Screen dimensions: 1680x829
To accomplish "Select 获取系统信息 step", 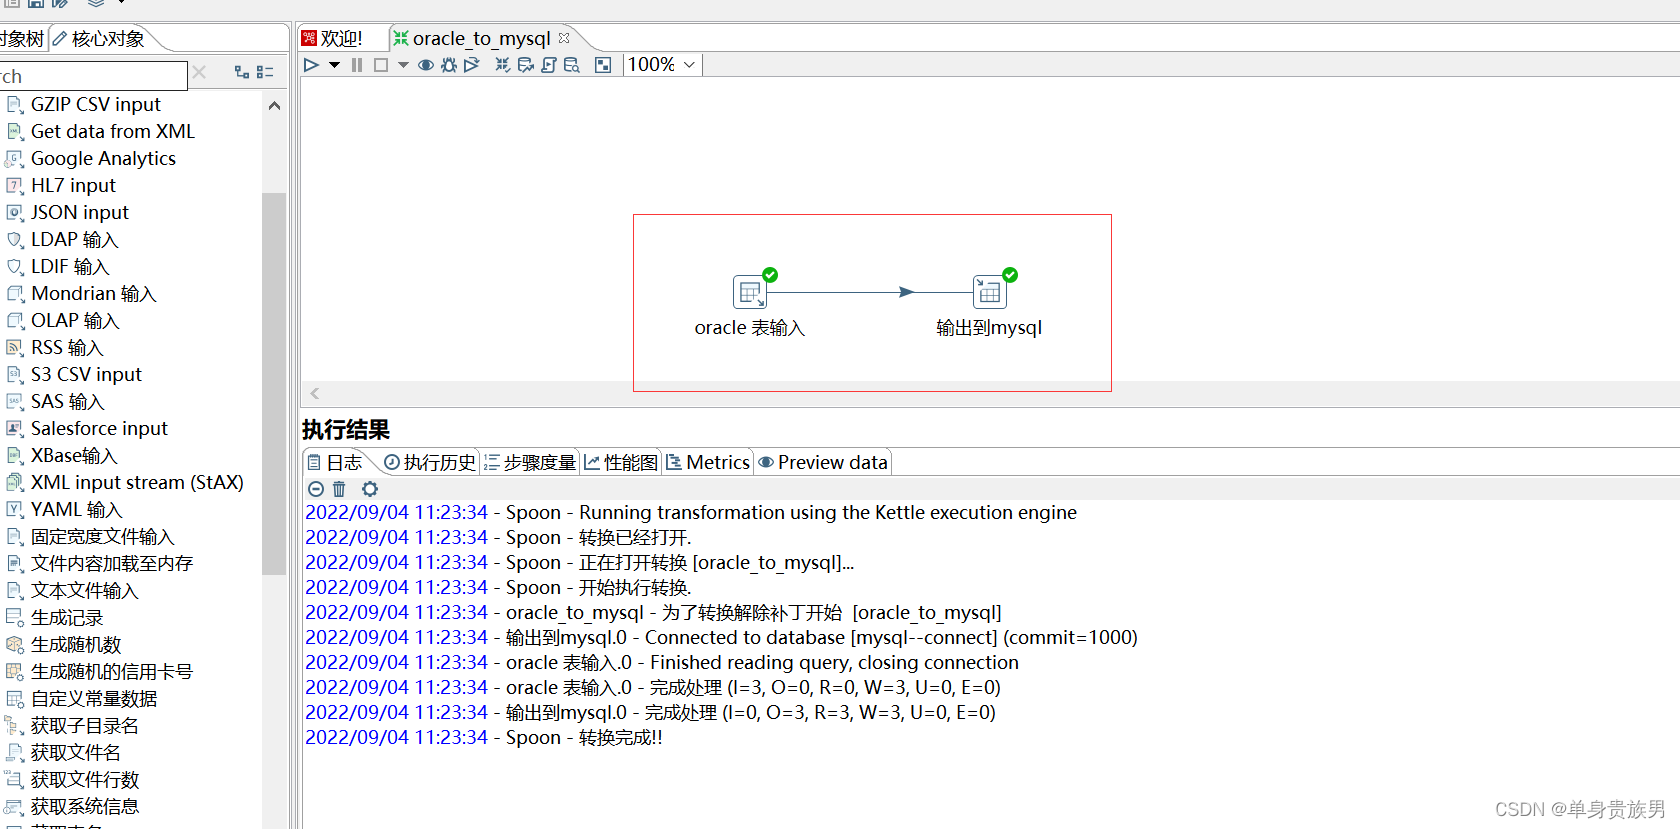I will (84, 806).
